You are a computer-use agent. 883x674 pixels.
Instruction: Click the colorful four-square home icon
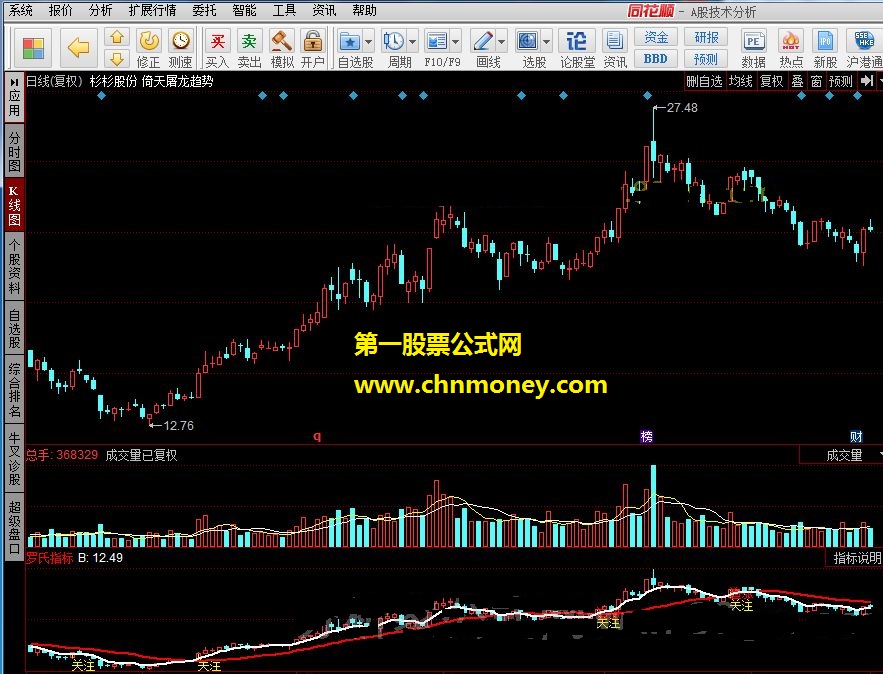pos(33,48)
